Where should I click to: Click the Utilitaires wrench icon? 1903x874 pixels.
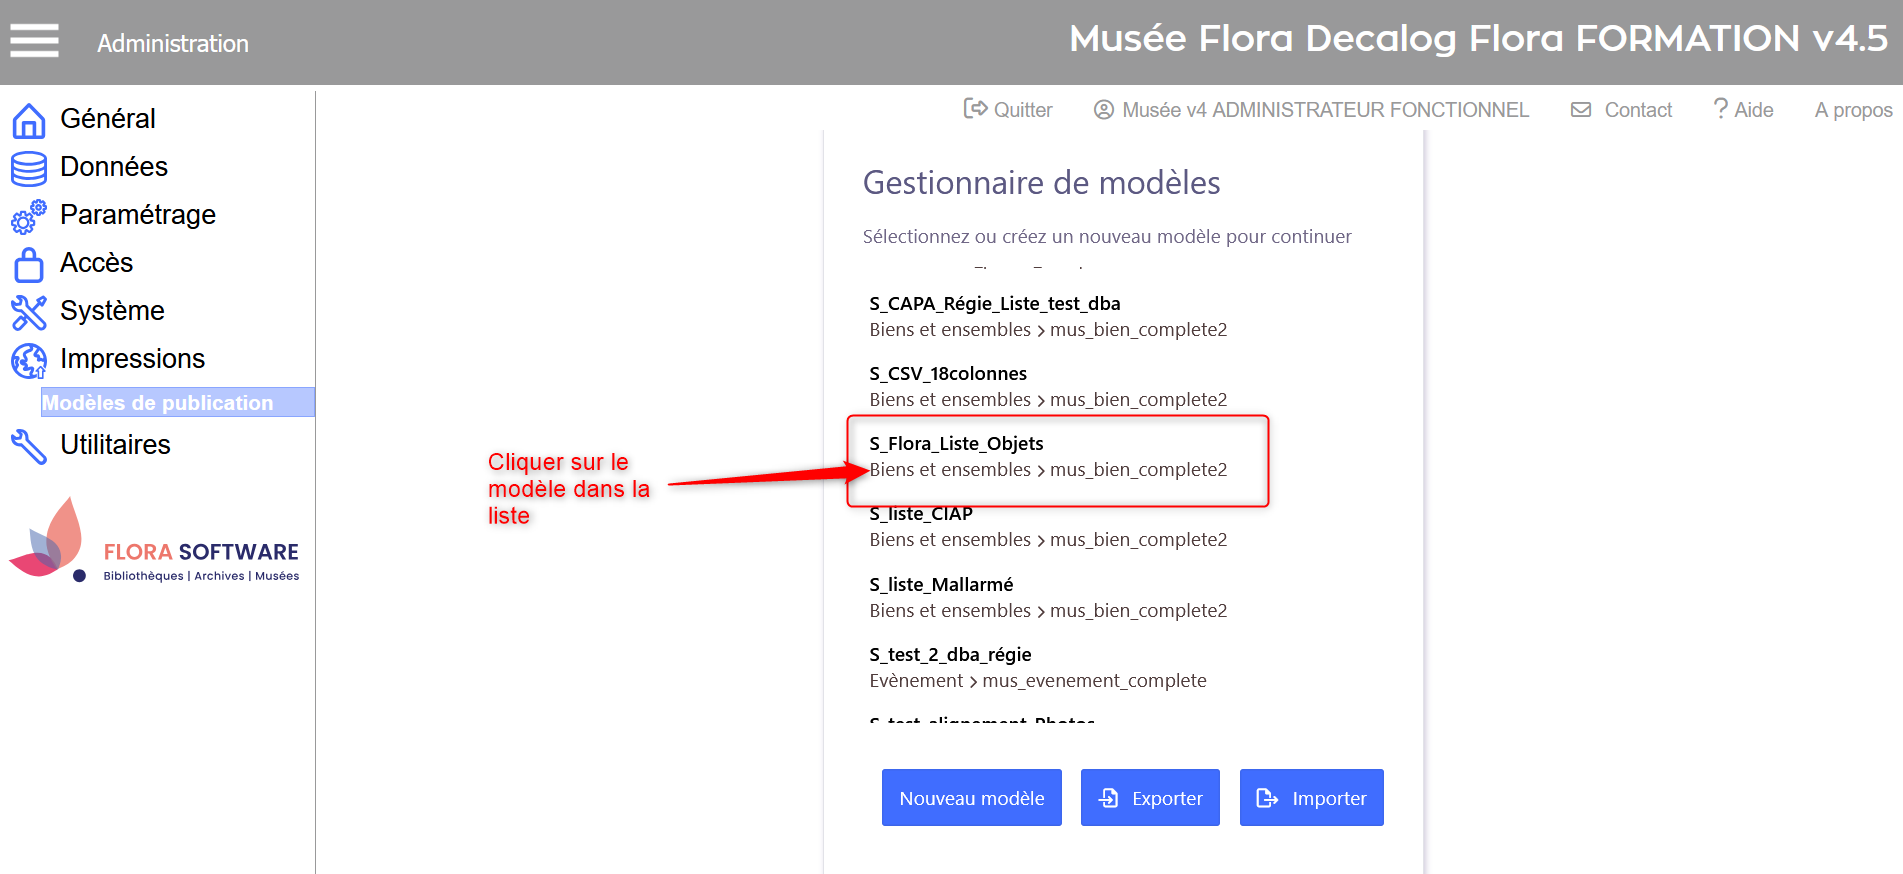tap(29, 446)
